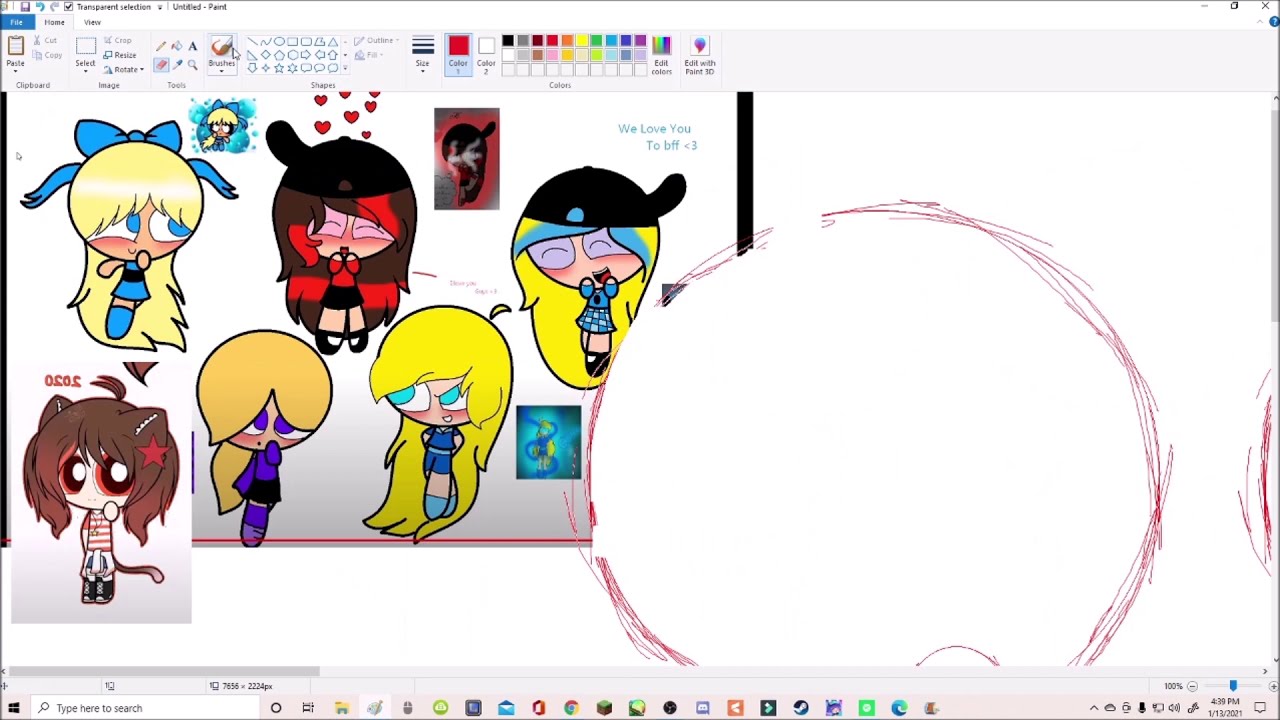Adjust the zoom slider handle

click(x=1233, y=686)
